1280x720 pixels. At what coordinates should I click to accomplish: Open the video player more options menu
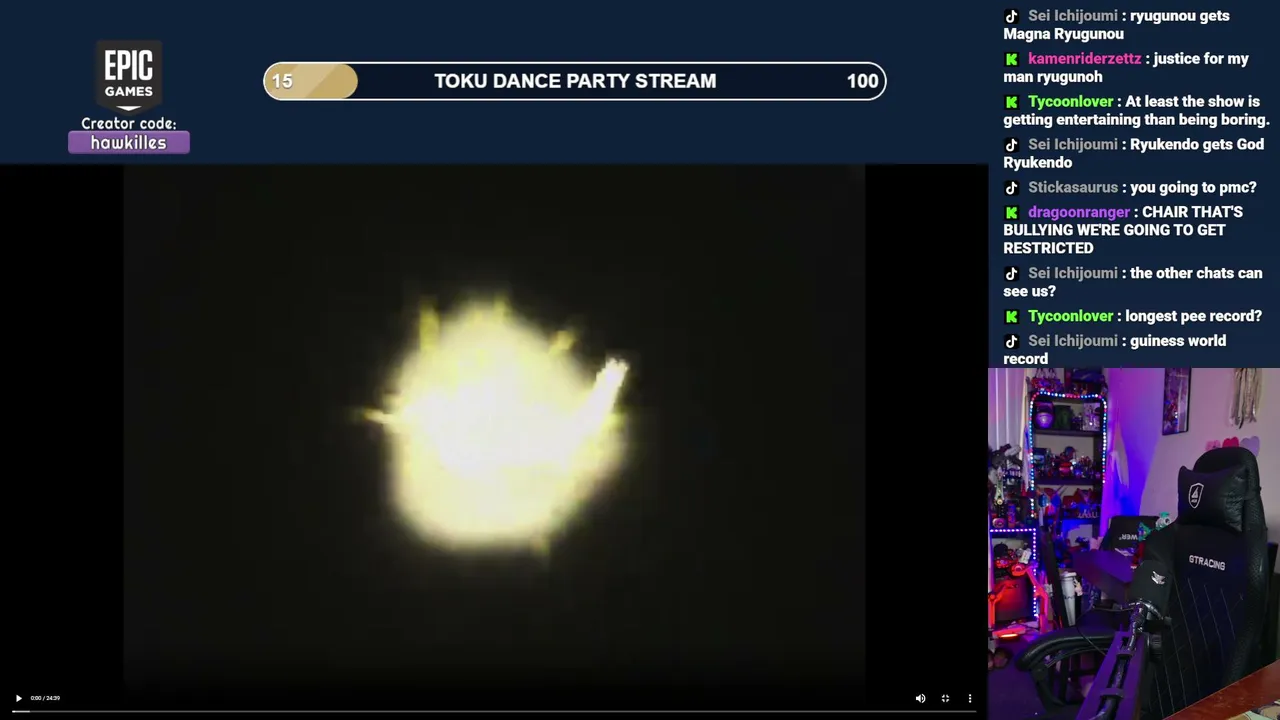pyautogui.click(x=969, y=698)
